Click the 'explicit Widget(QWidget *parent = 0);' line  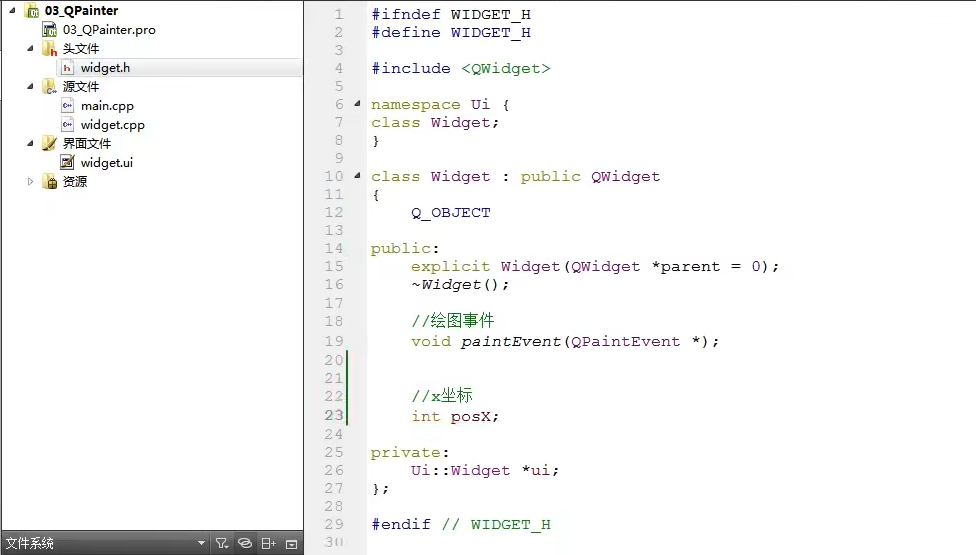594,266
